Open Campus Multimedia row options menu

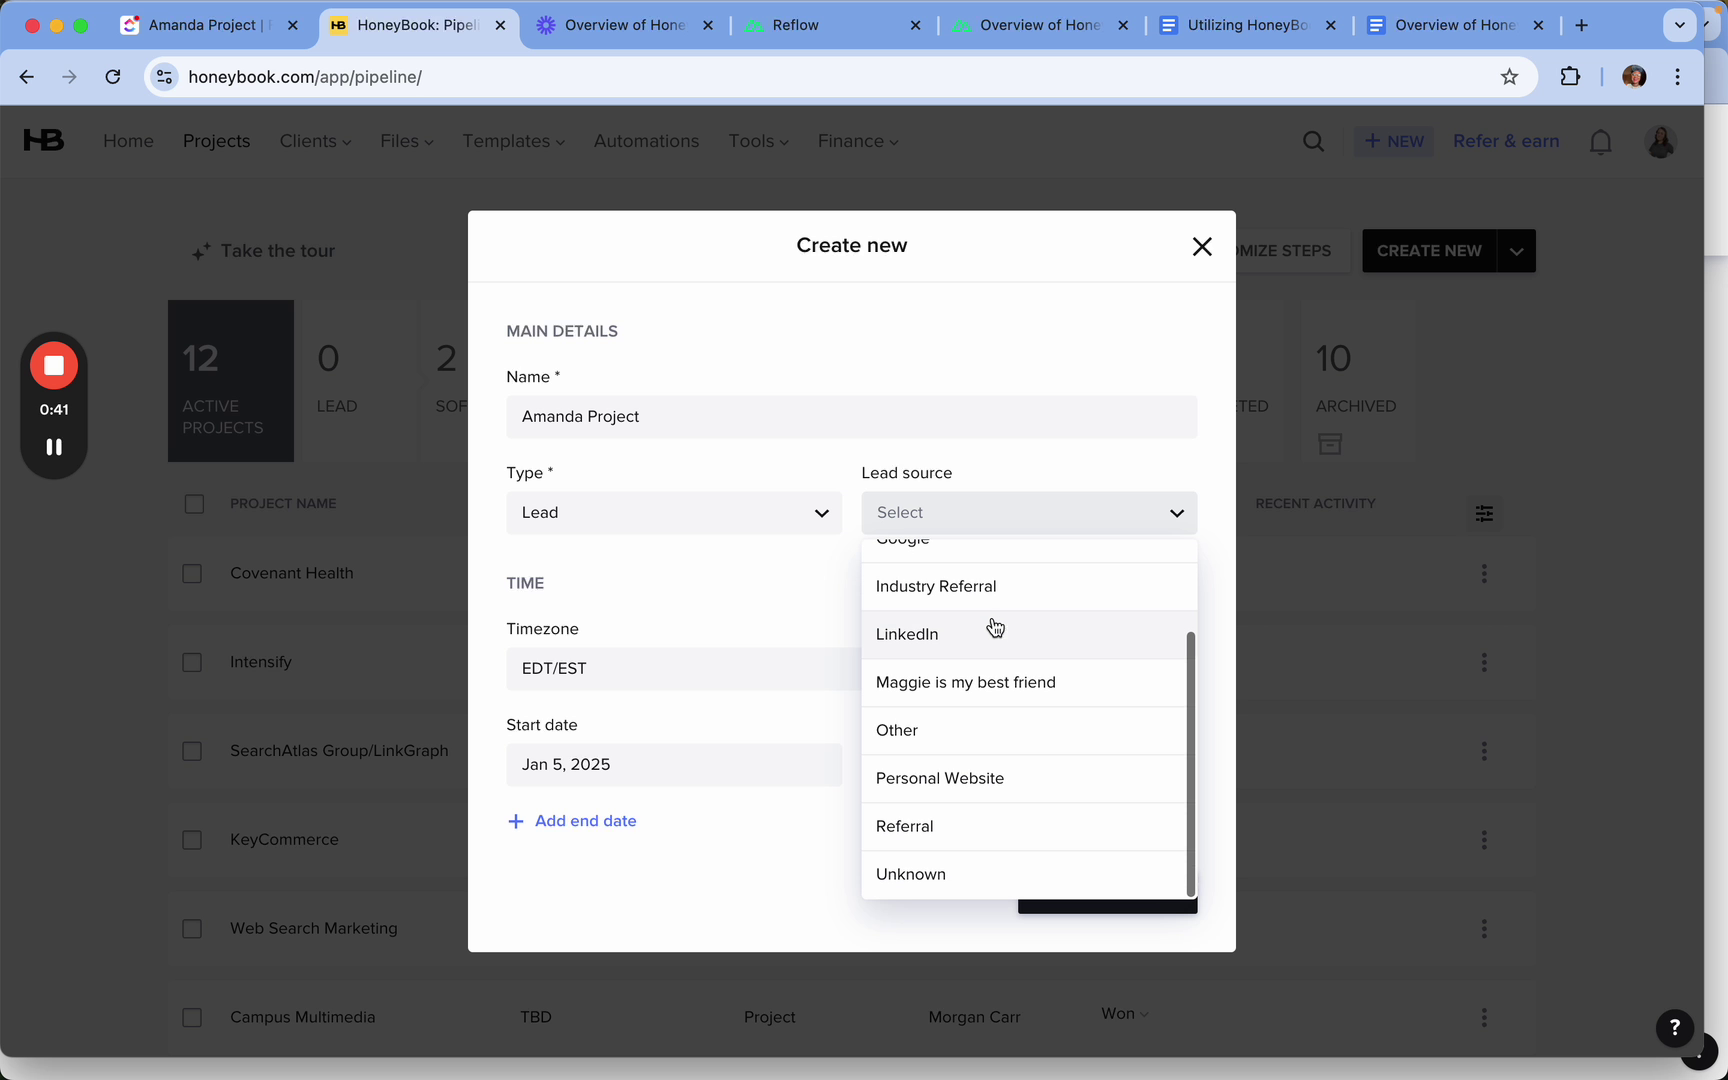coord(1484,1017)
